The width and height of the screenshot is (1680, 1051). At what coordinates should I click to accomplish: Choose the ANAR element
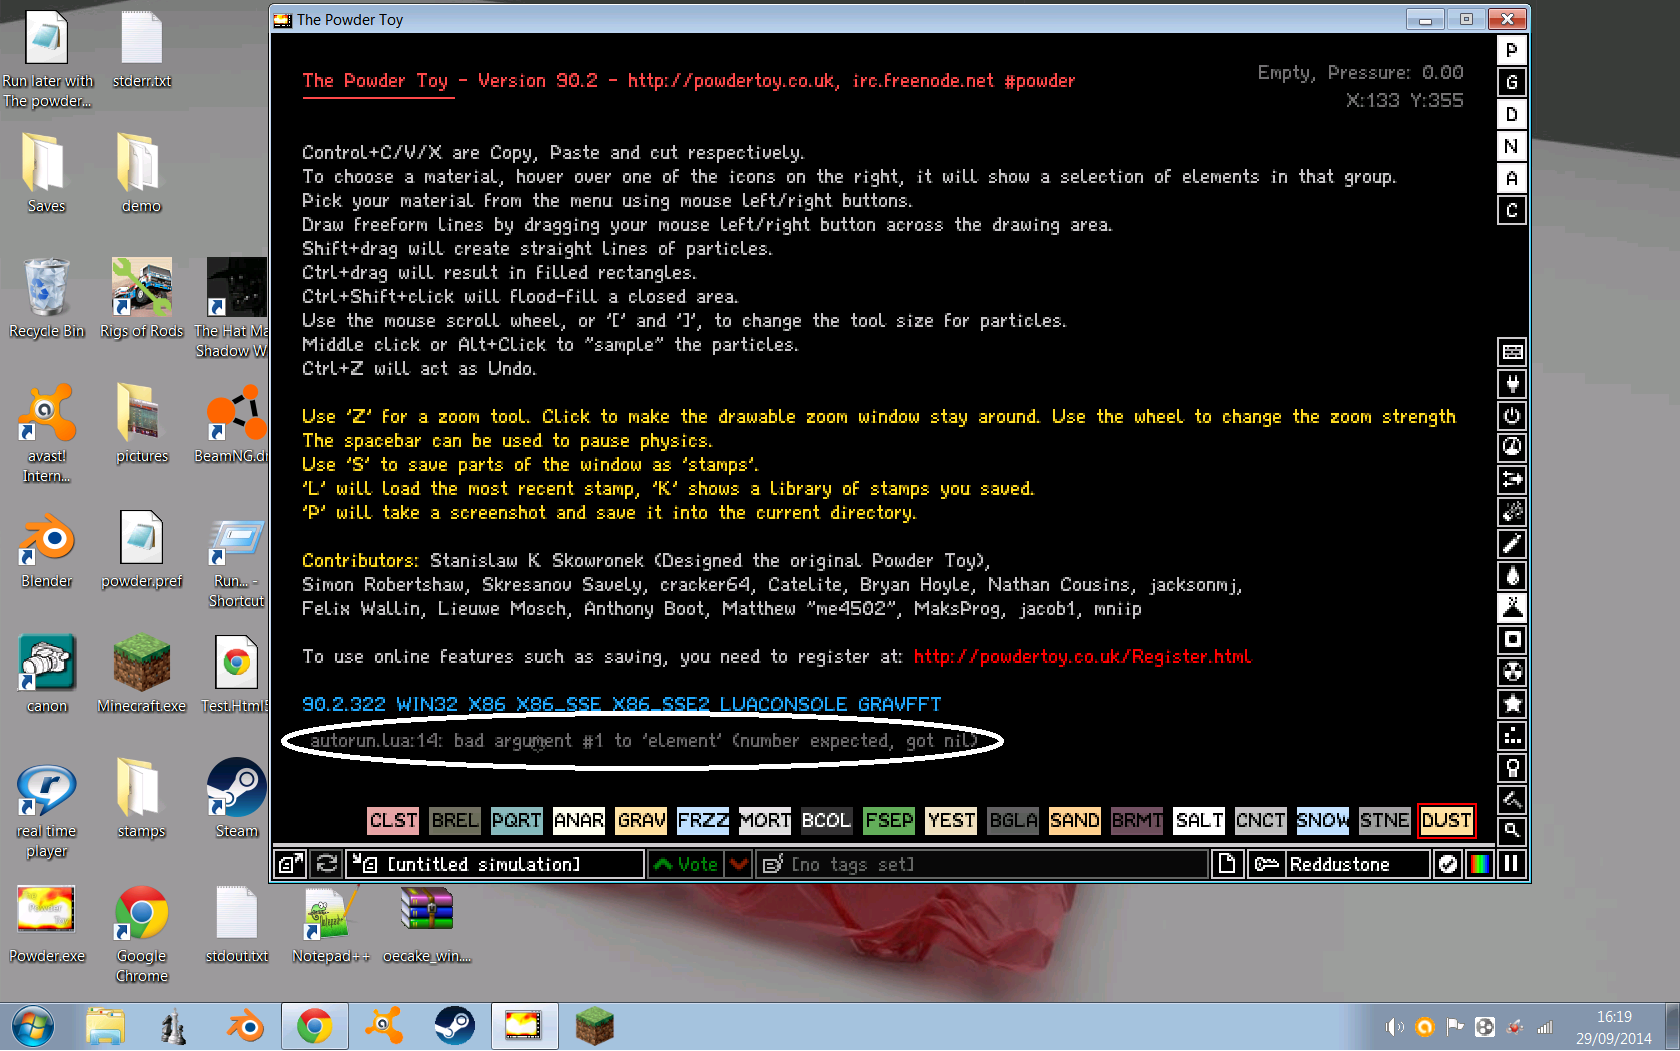pos(579,821)
